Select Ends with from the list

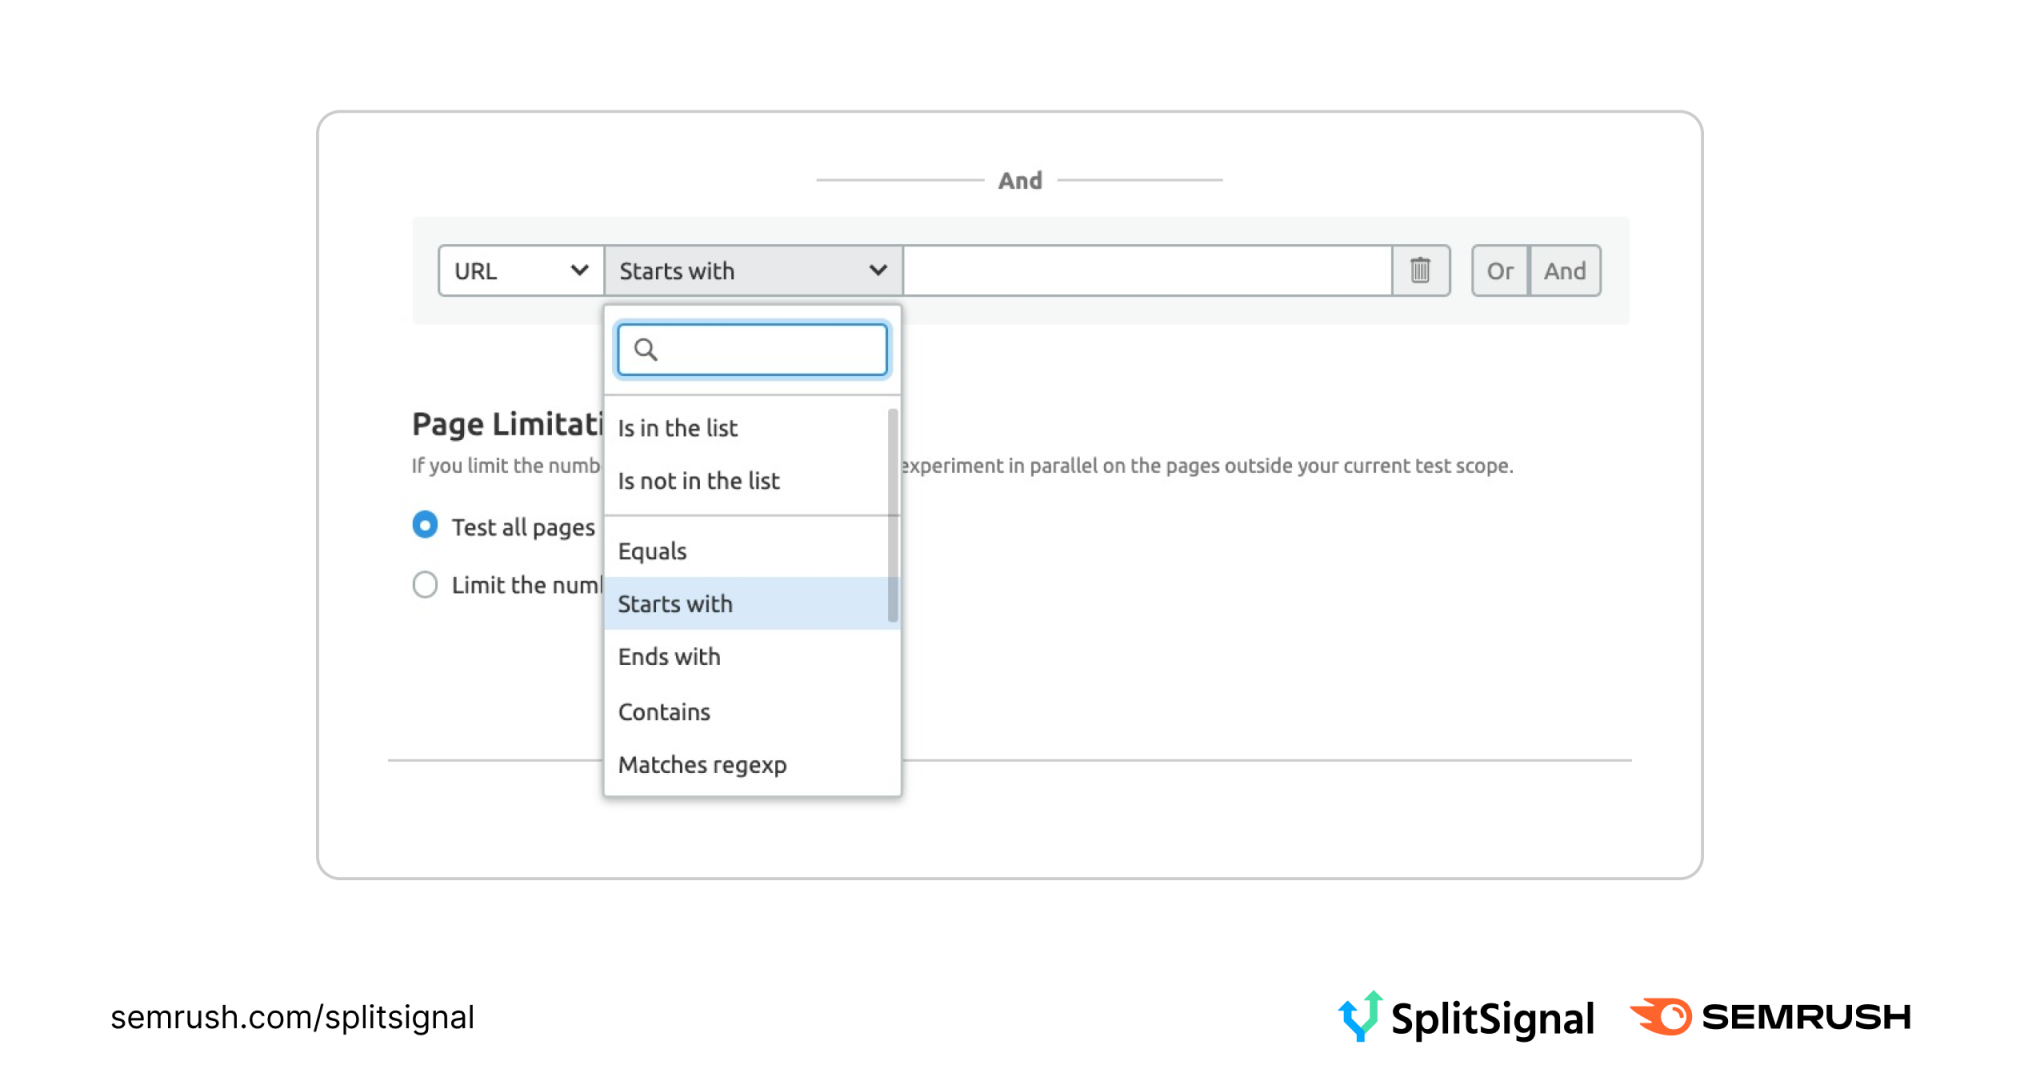(669, 657)
